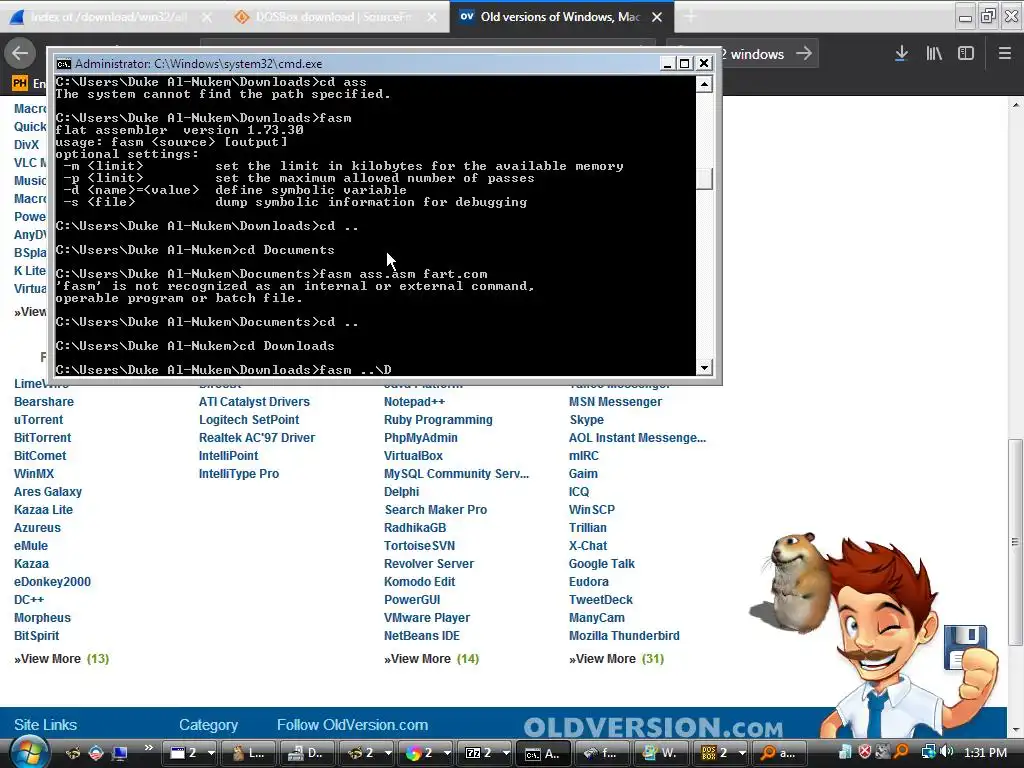Screen dimensions: 1024x768
Task: Click the 'Follow OldVersion.com' footer heading
Action: pyautogui.click(x=352, y=724)
